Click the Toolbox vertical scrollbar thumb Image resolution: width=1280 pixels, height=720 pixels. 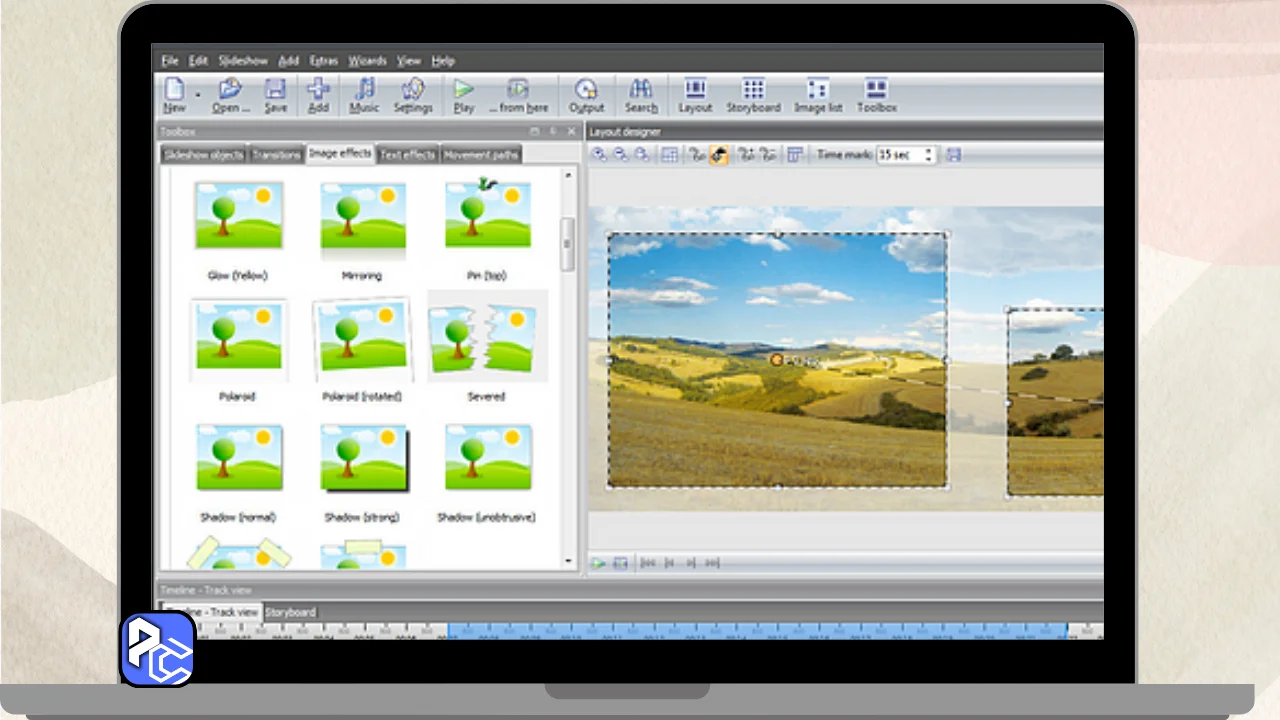(x=568, y=243)
